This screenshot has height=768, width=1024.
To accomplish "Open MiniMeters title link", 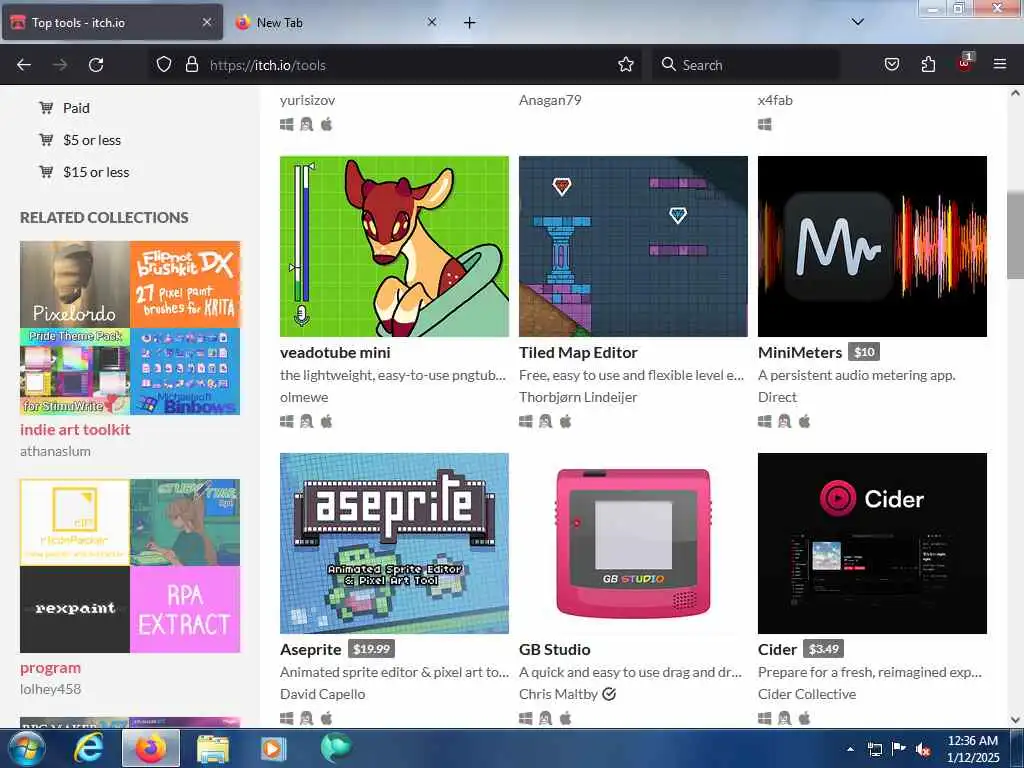I will pyautogui.click(x=800, y=353).
